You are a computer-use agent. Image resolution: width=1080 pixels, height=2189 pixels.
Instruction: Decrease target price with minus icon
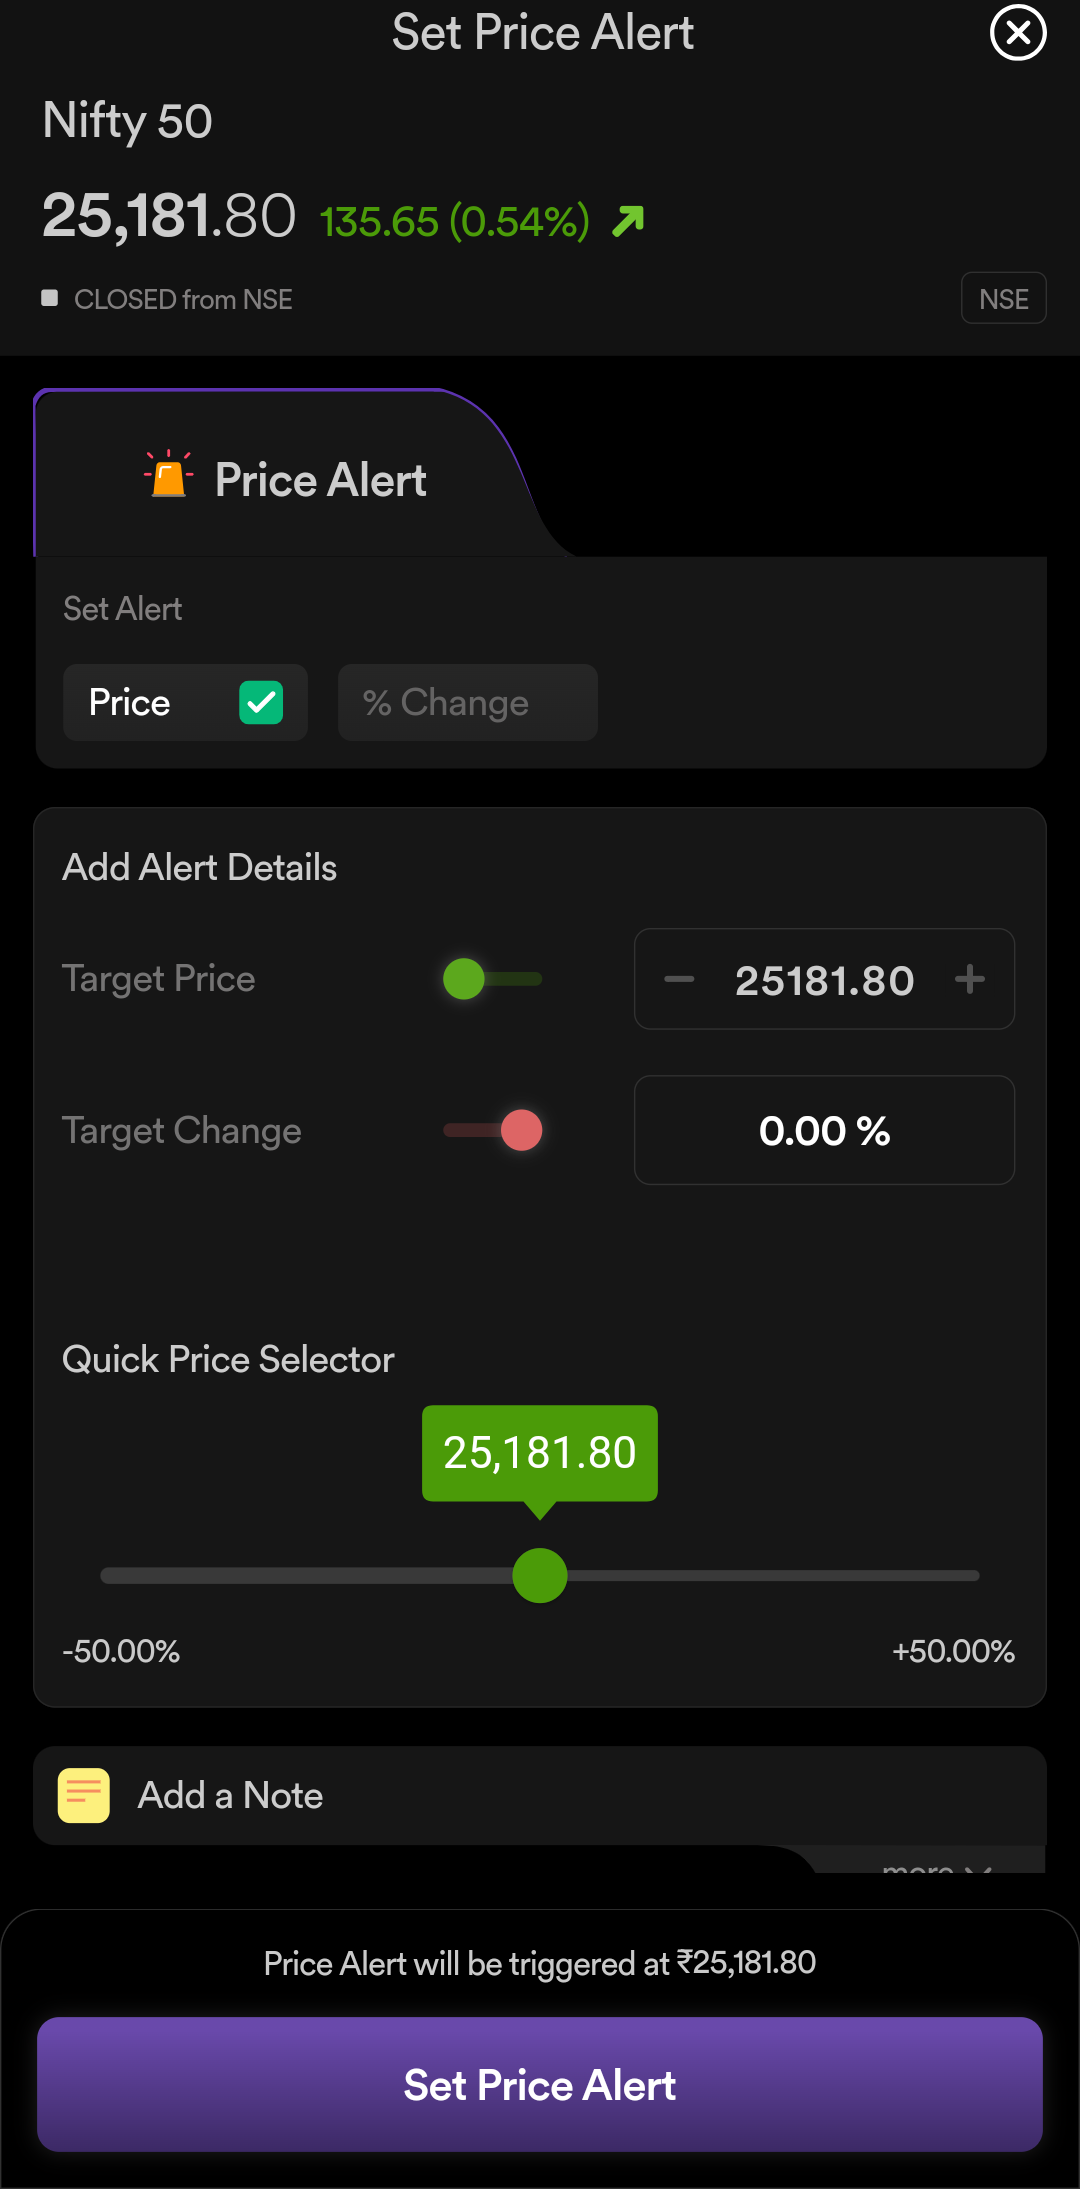[679, 979]
